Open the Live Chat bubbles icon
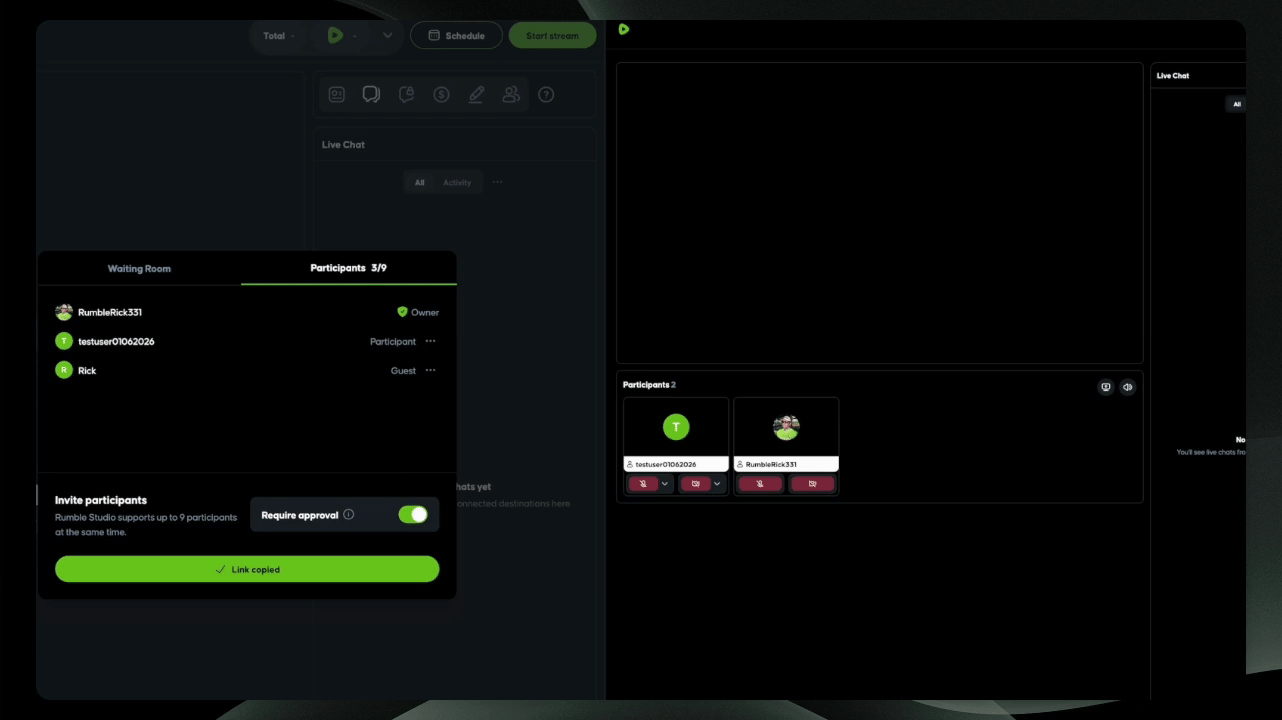Image resolution: width=1282 pixels, height=720 pixels. point(371,95)
